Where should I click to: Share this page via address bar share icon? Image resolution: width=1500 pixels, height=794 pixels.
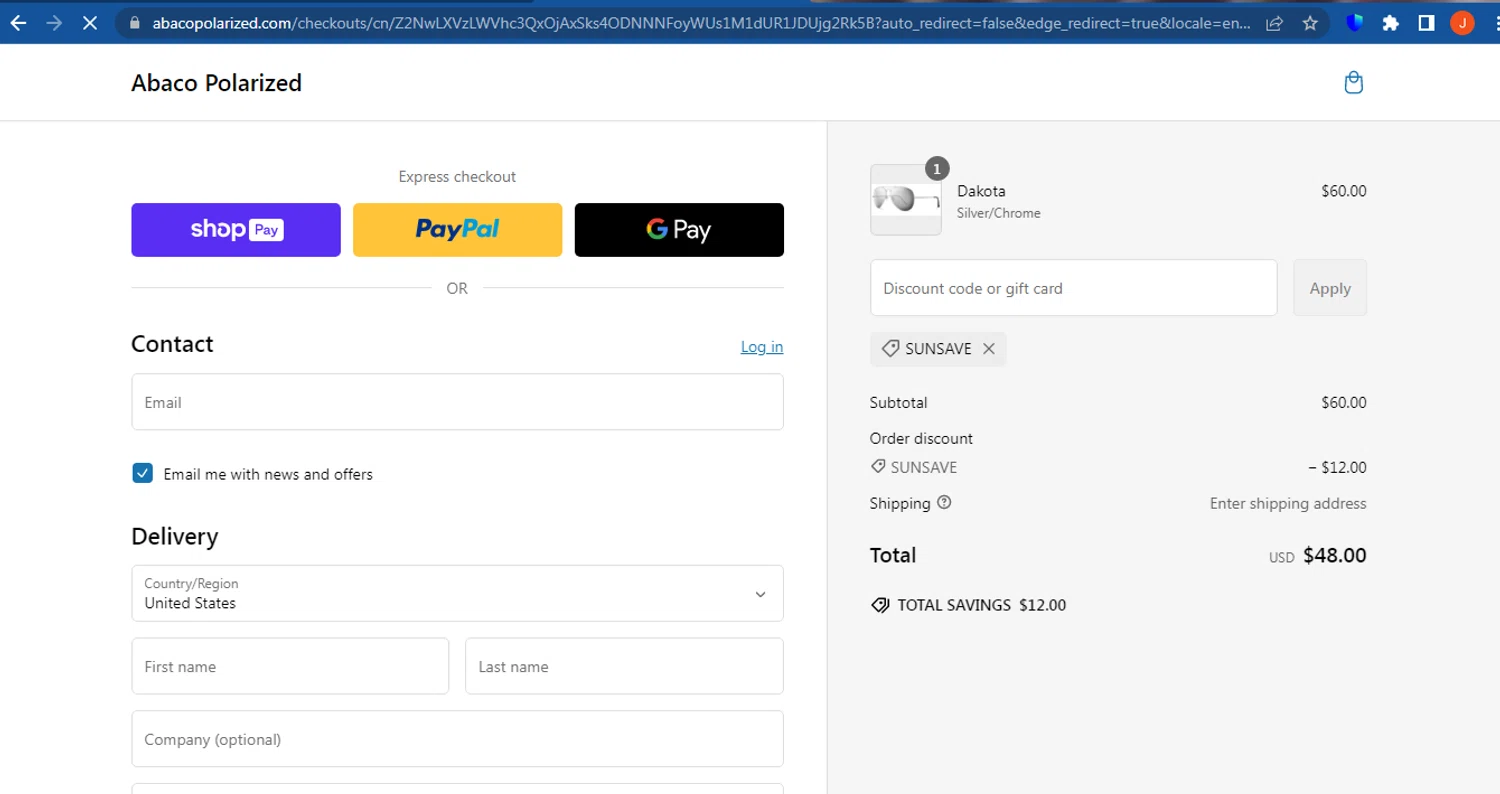click(x=1274, y=22)
